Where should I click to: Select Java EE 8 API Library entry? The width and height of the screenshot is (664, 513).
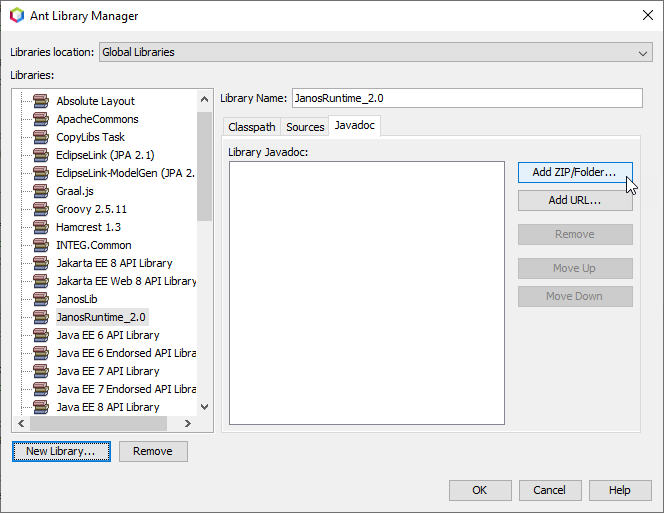[108, 407]
